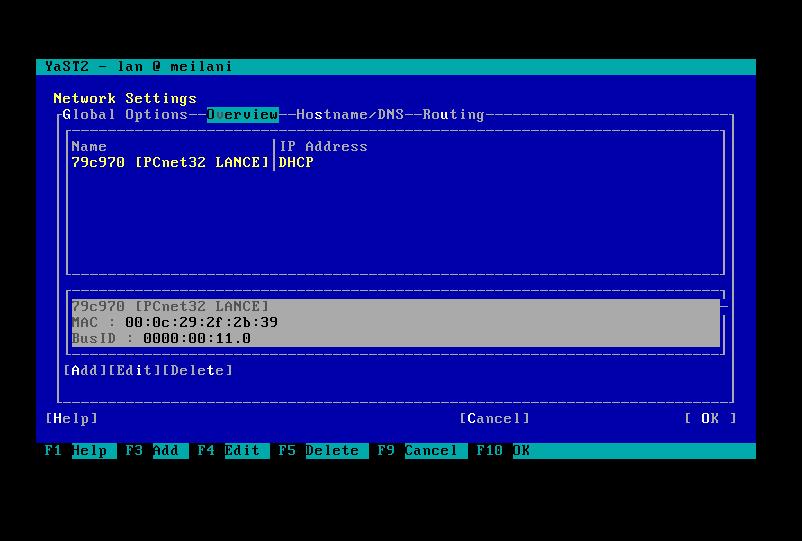Click the F3 Add function key label
Image resolution: width=802 pixels, height=541 pixels.
pos(157,450)
